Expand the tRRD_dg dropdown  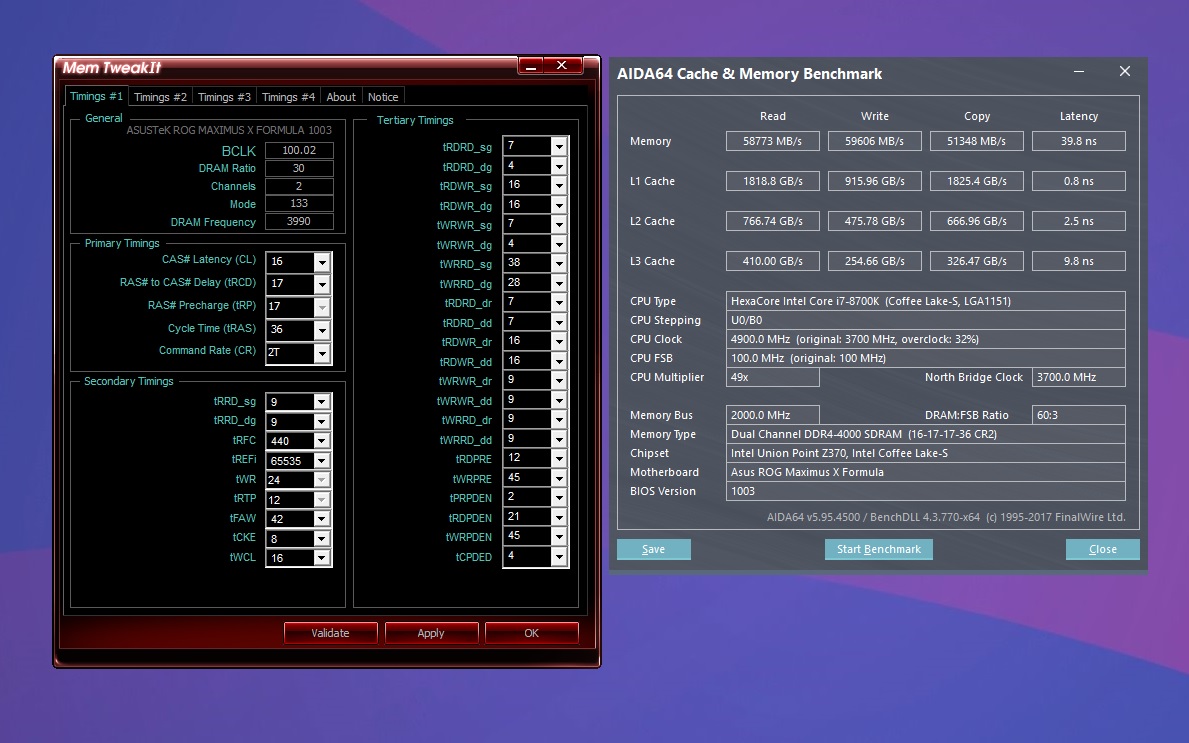coord(322,422)
